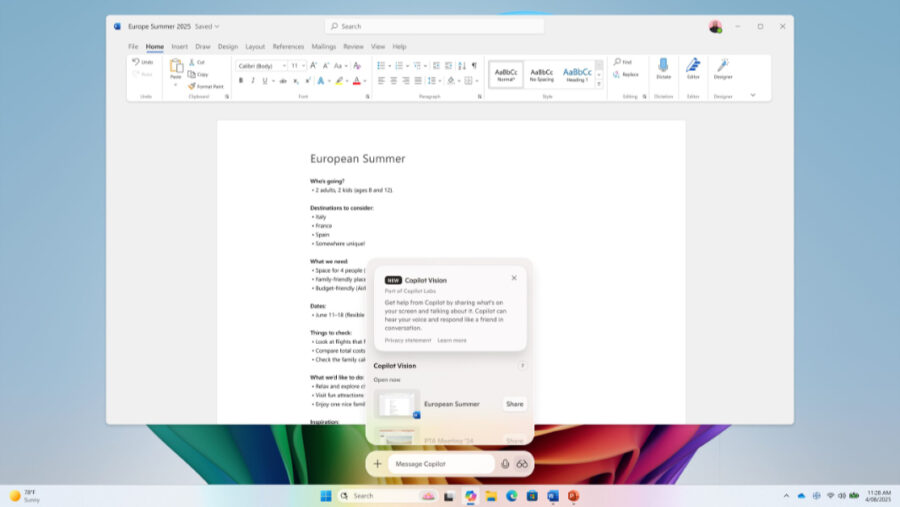The width and height of the screenshot is (900, 507).
Task: Open the Editor pane
Action: pyautogui.click(x=693, y=68)
